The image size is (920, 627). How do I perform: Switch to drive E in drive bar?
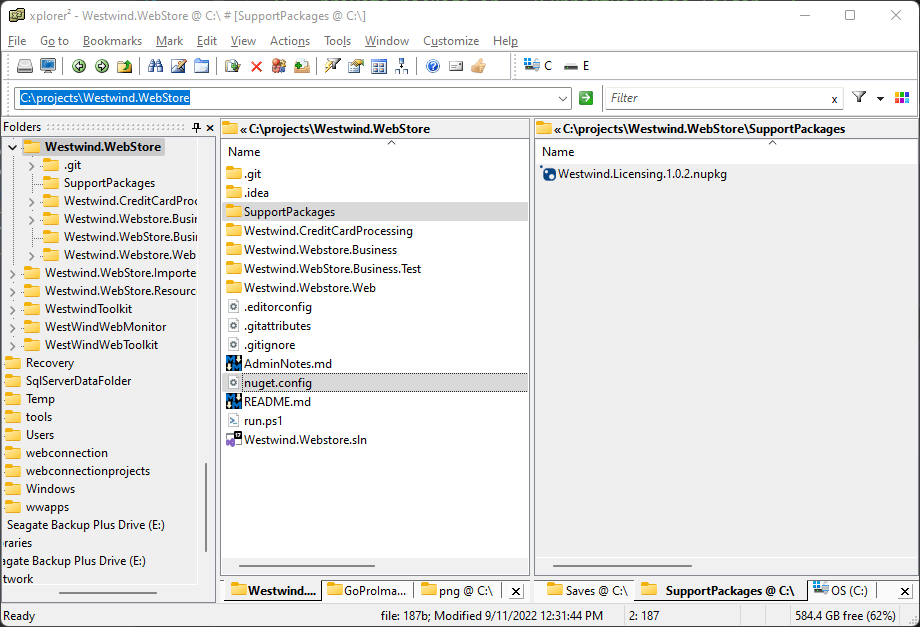pyautogui.click(x=577, y=66)
